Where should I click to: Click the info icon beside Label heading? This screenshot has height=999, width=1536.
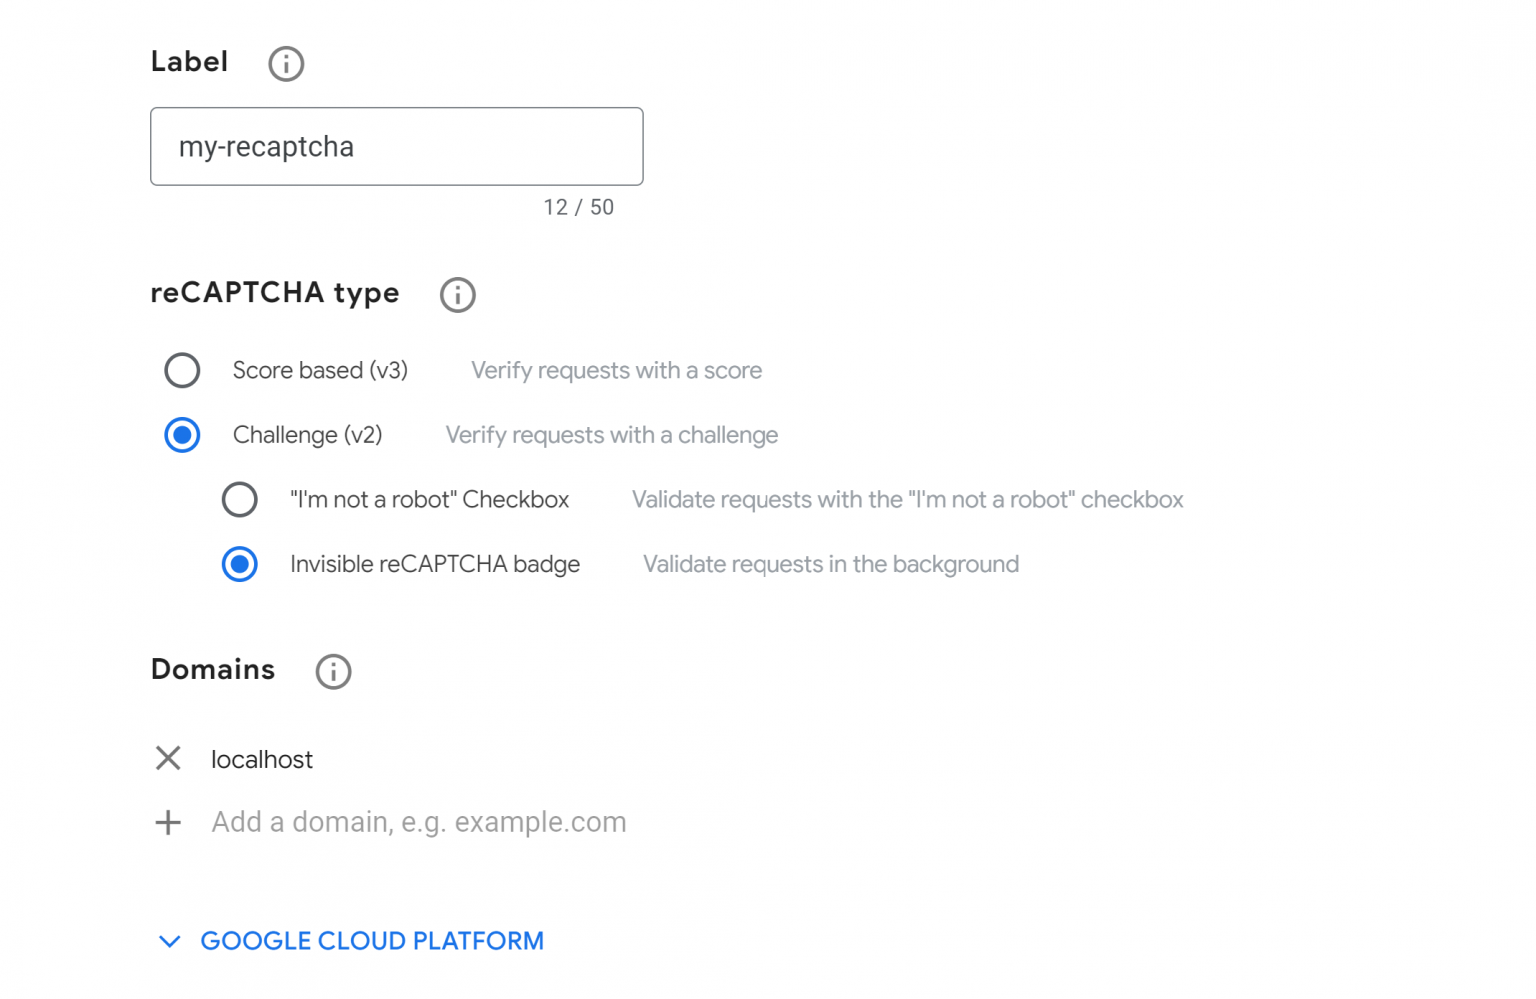(x=286, y=64)
